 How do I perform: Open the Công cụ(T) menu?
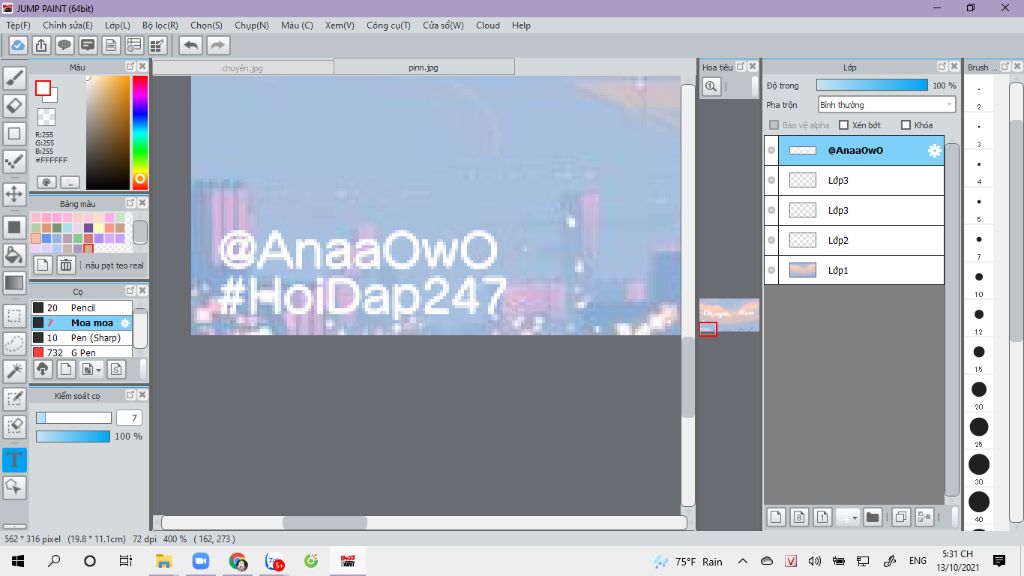pyautogui.click(x=388, y=25)
